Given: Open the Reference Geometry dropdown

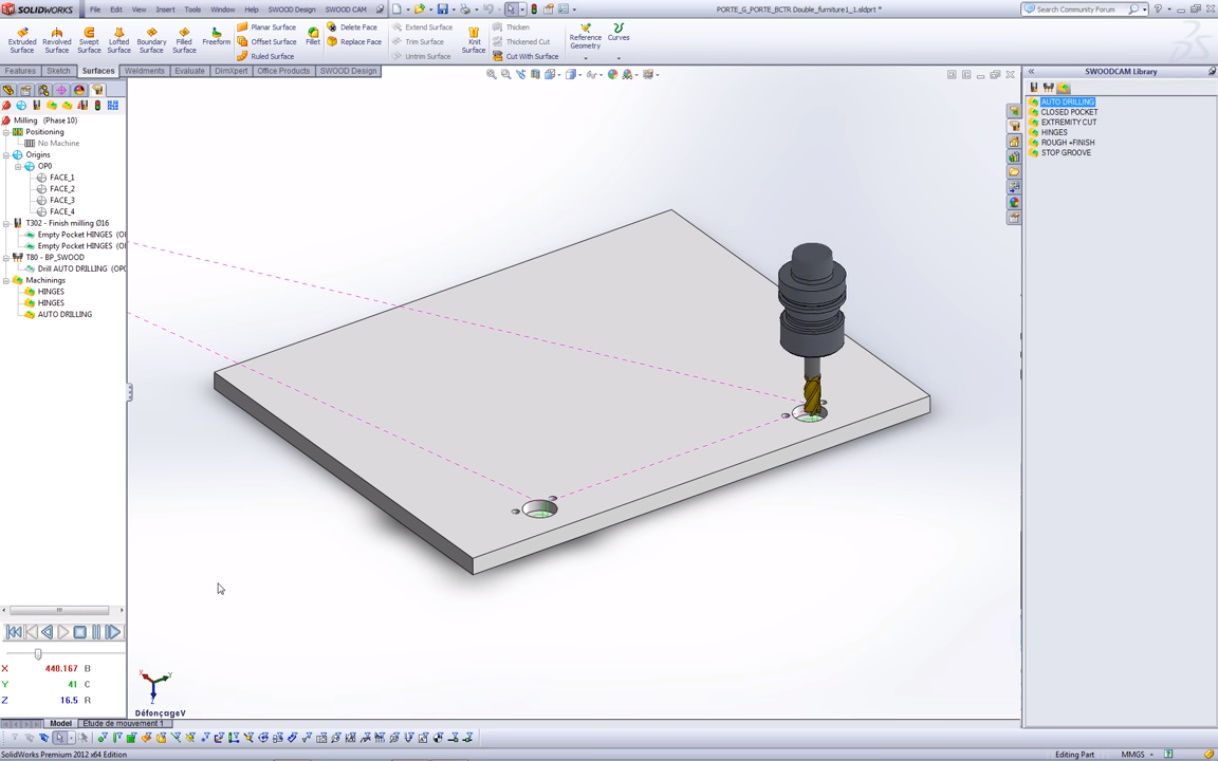Looking at the screenshot, I should pyautogui.click(x=585, y=58).
